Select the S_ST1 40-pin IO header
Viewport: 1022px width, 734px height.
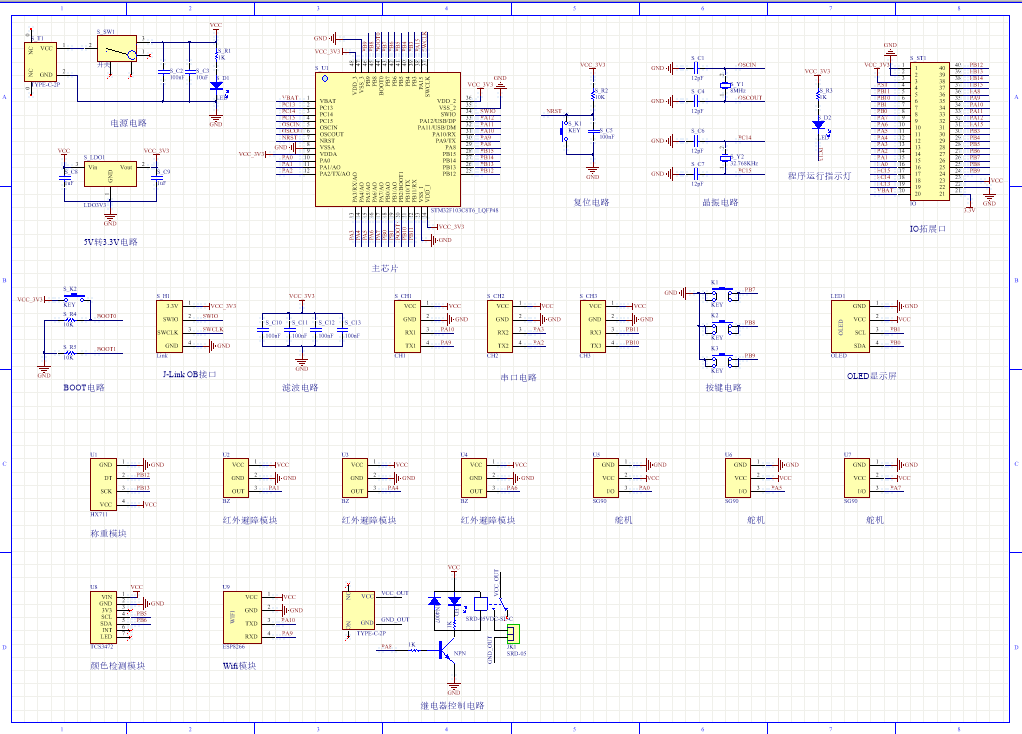coord(930,131)
